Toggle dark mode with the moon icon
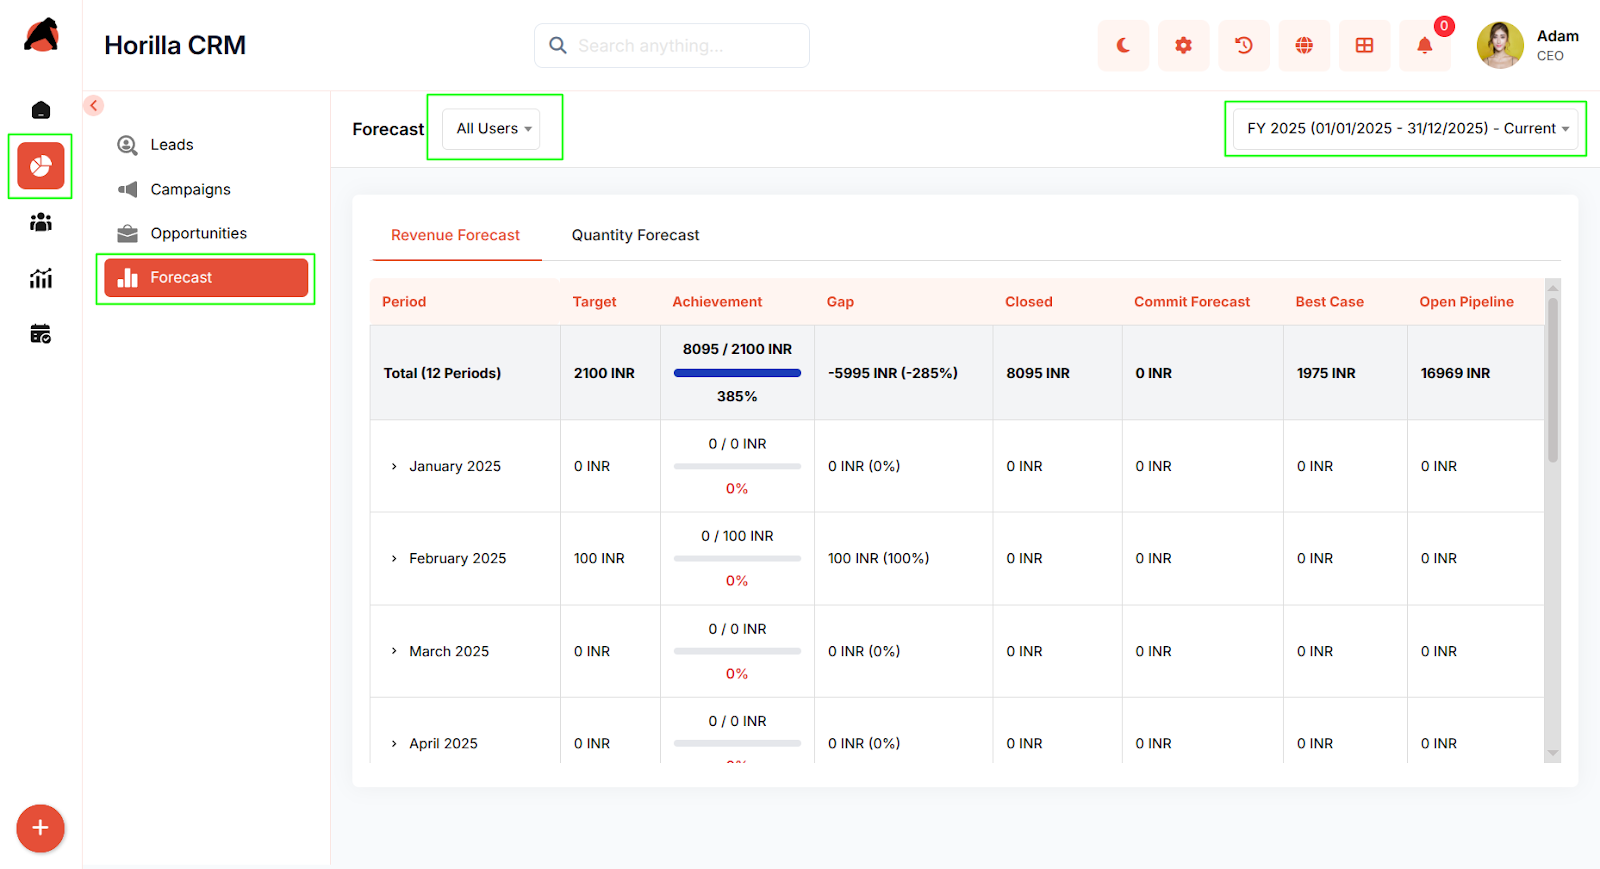 pyautogui.click(x=1123, y=46)
